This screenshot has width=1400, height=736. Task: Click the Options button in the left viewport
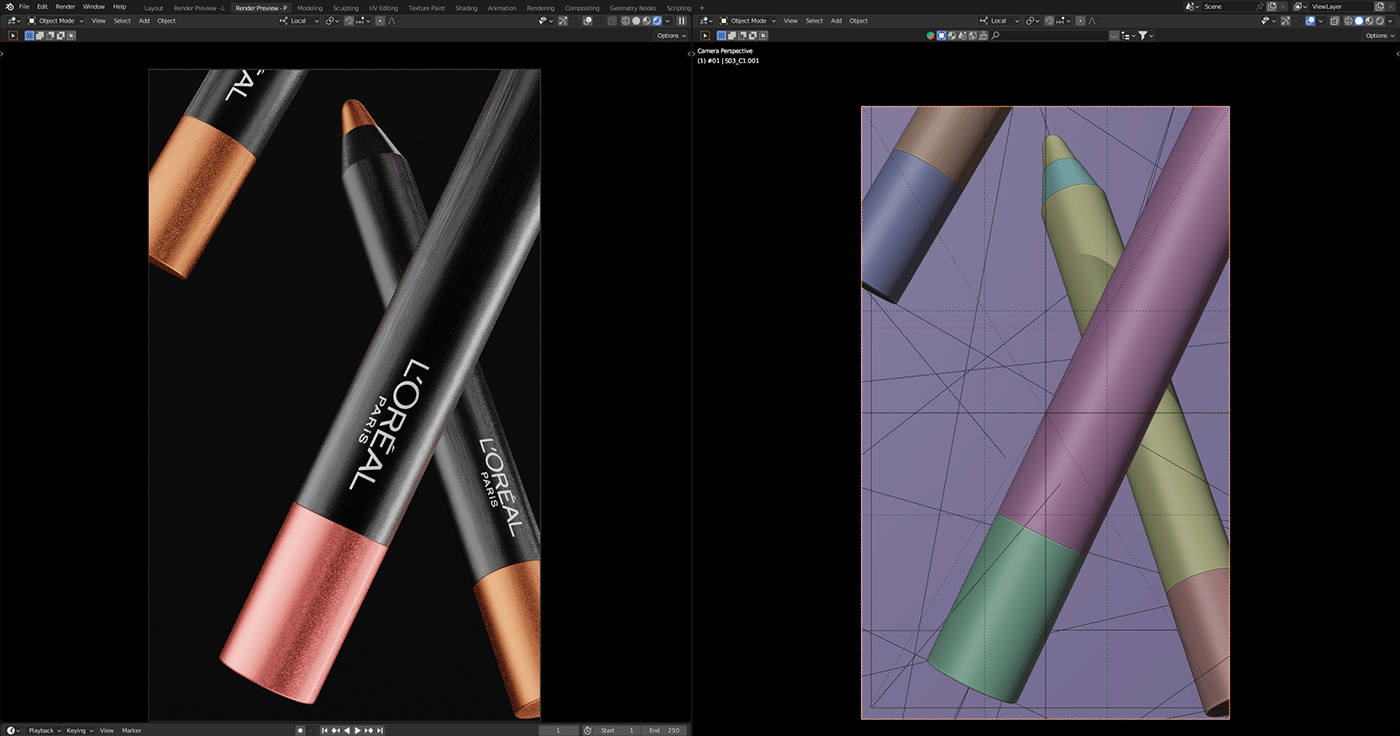670,35
